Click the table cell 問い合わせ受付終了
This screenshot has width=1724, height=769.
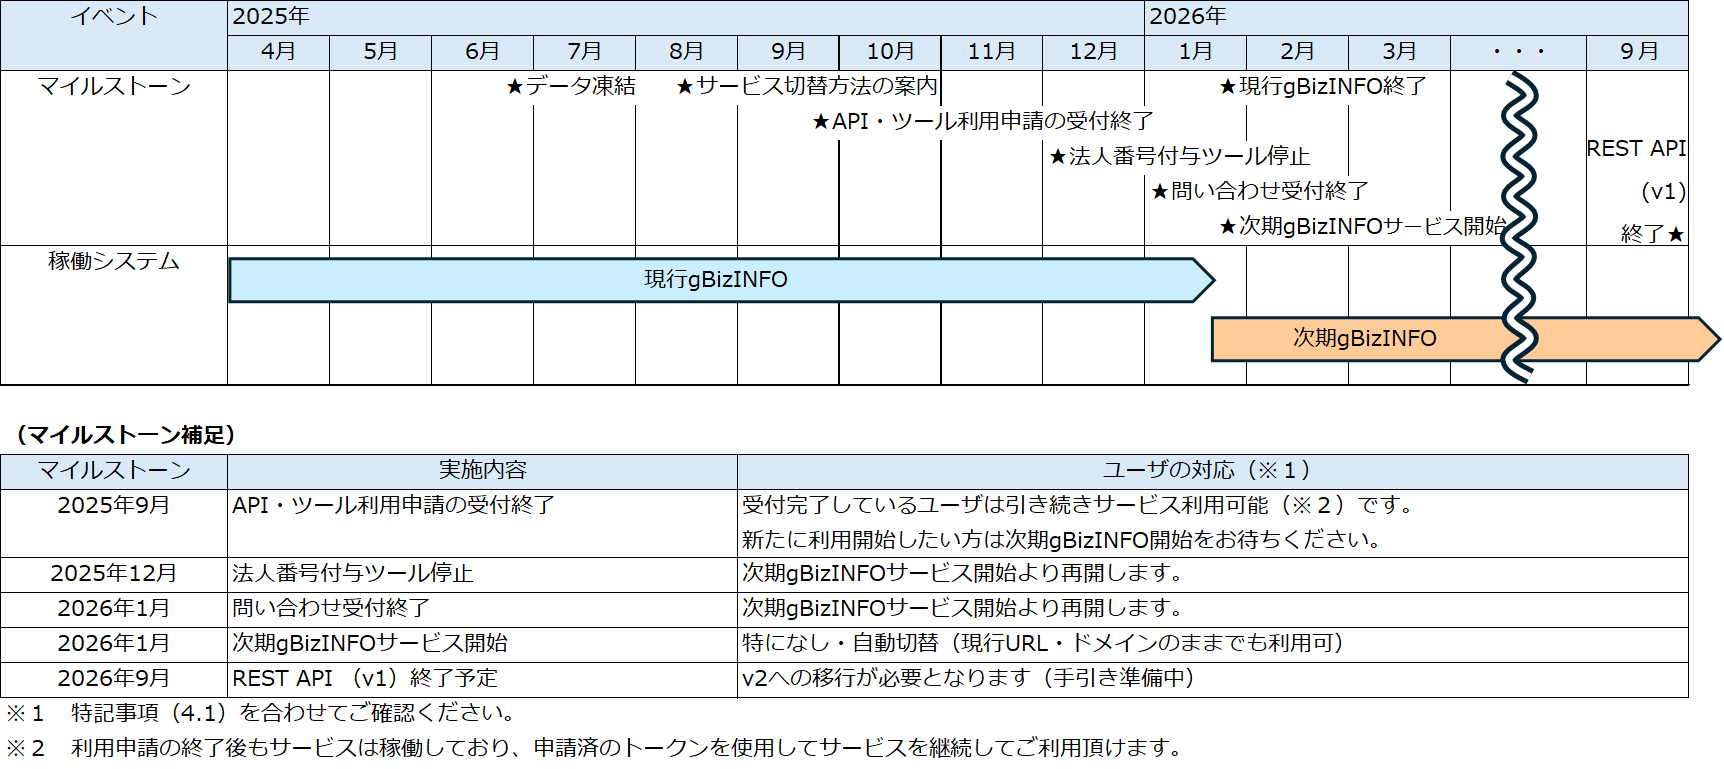[483, 609]
